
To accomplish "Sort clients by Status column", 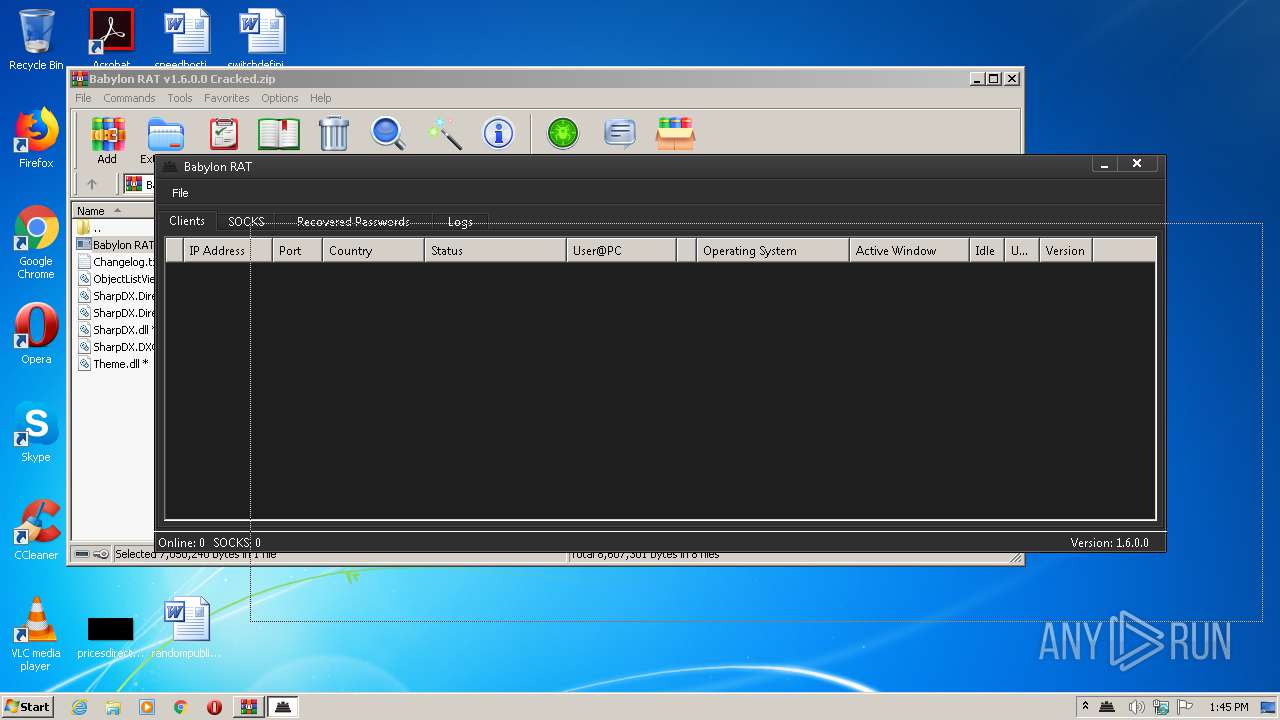I will 495,250.
